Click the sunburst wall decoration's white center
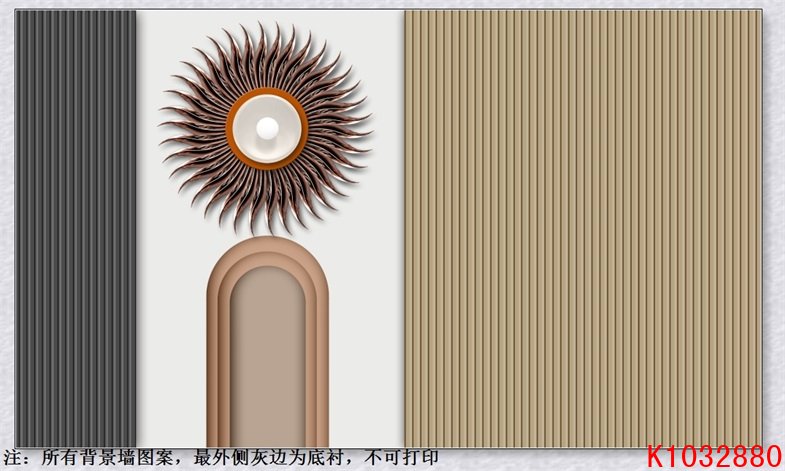785x471 pixels. pyautogui.click(x=267, y=128)
